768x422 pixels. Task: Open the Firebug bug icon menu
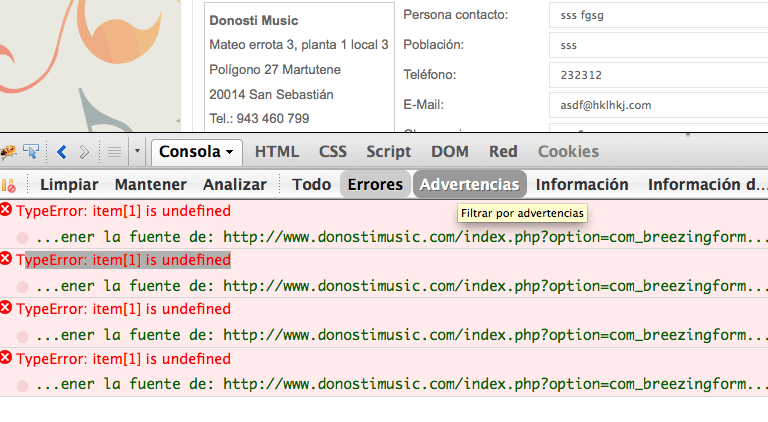click(x=8, y=152)
